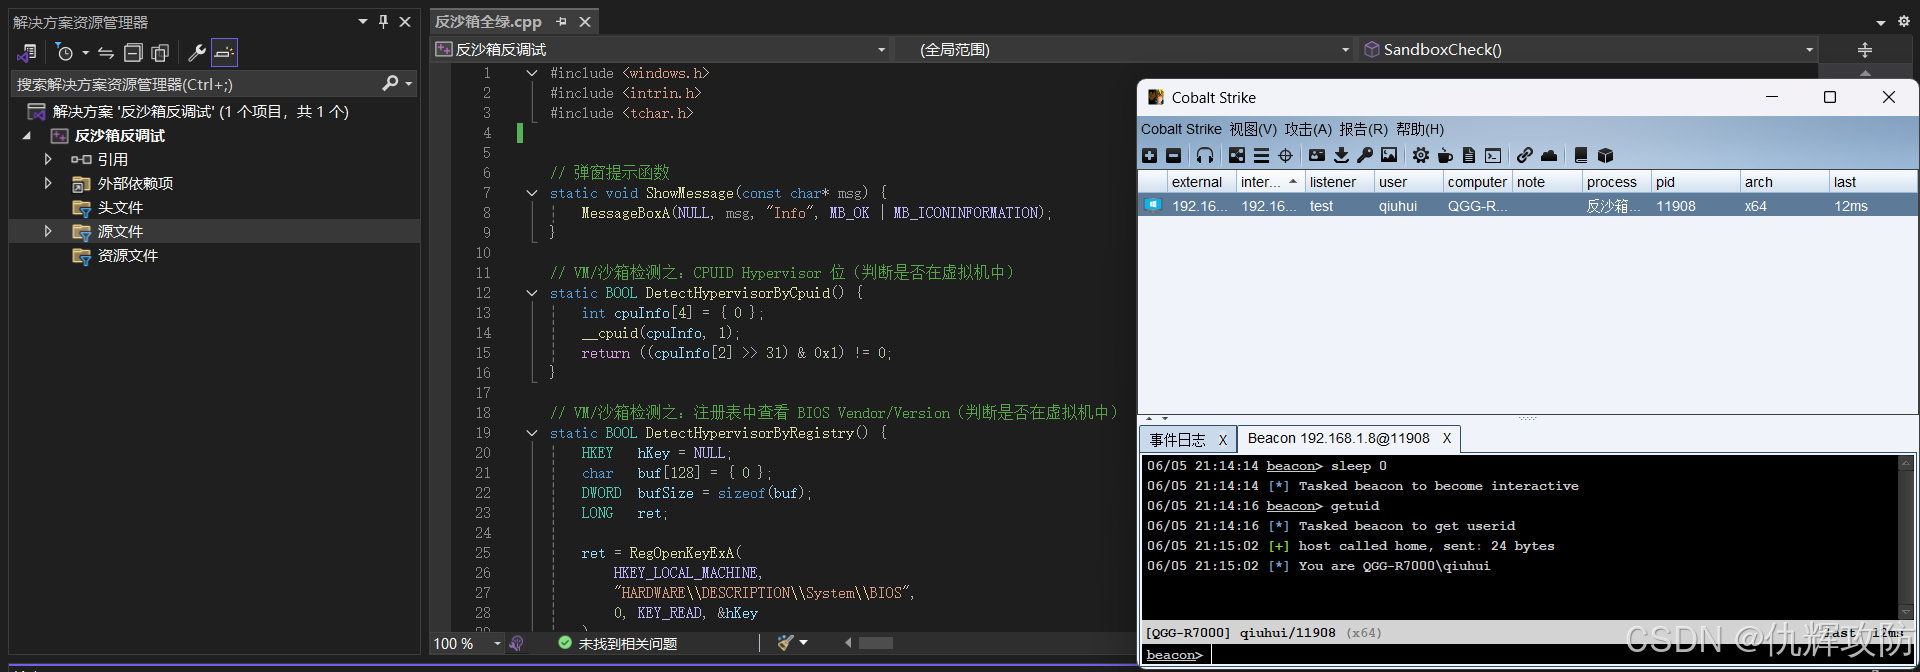This screenshot has height=672, width=1920.
Task: Select the qiuhui session row in the table
Action: pyautogui.click(x=1528, y=206)
